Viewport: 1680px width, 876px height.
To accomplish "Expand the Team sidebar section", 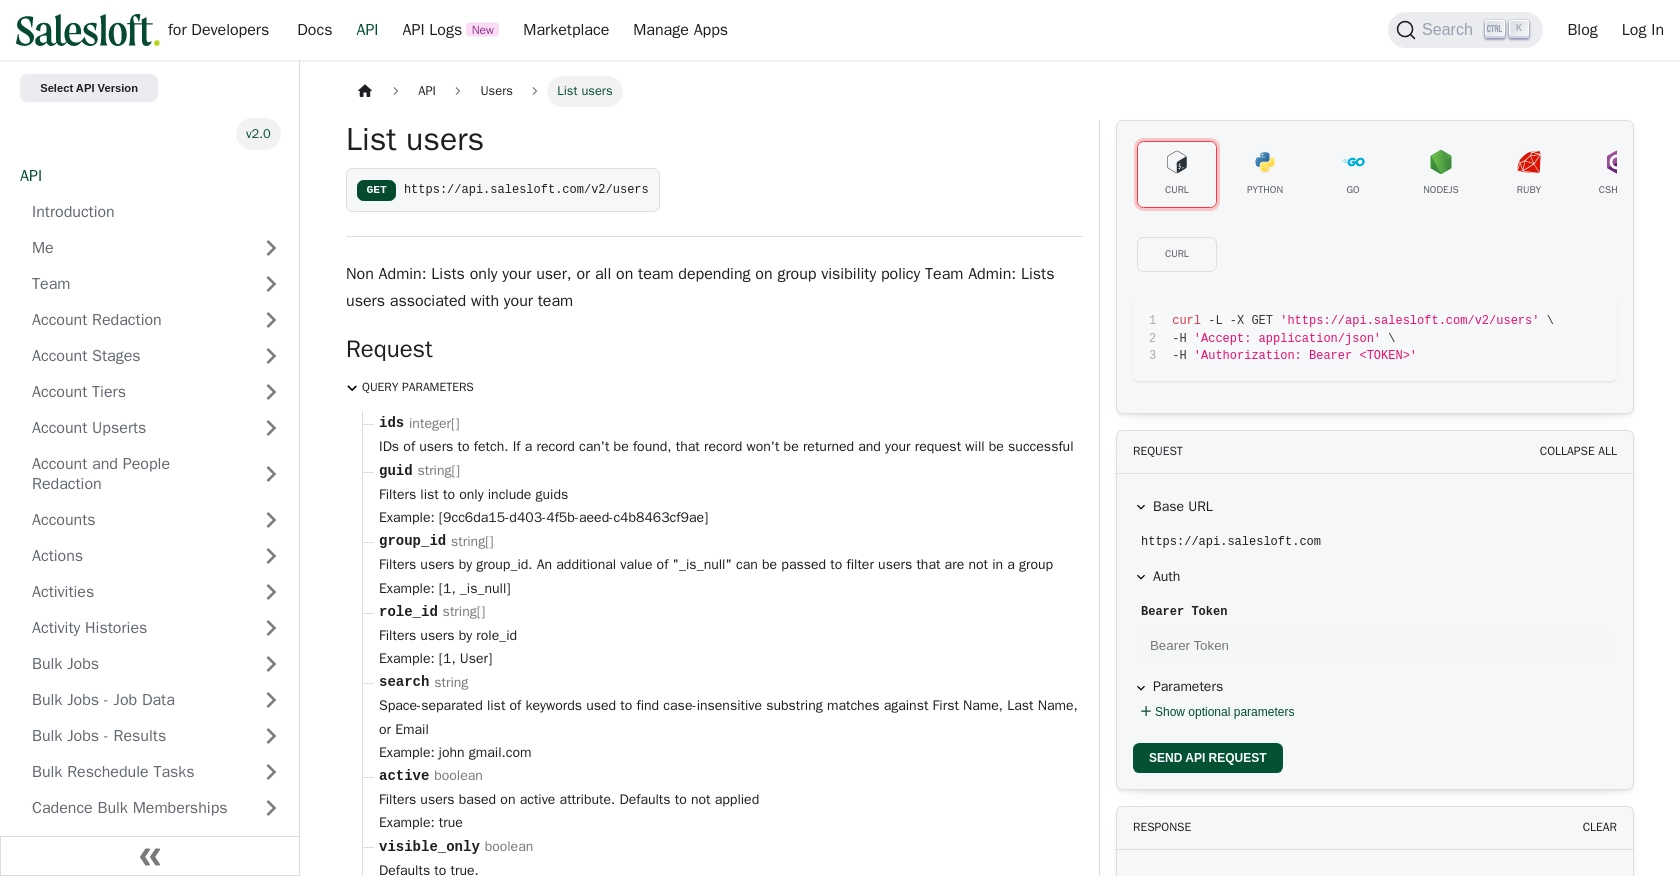I will click(x=271, y=284).
